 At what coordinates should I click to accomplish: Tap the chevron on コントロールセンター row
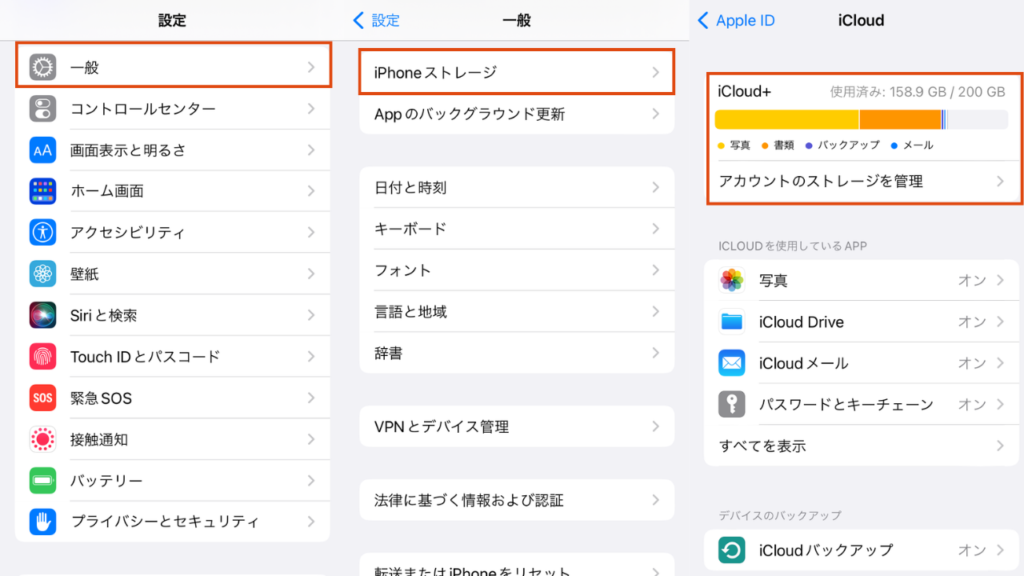pos(312,108)
